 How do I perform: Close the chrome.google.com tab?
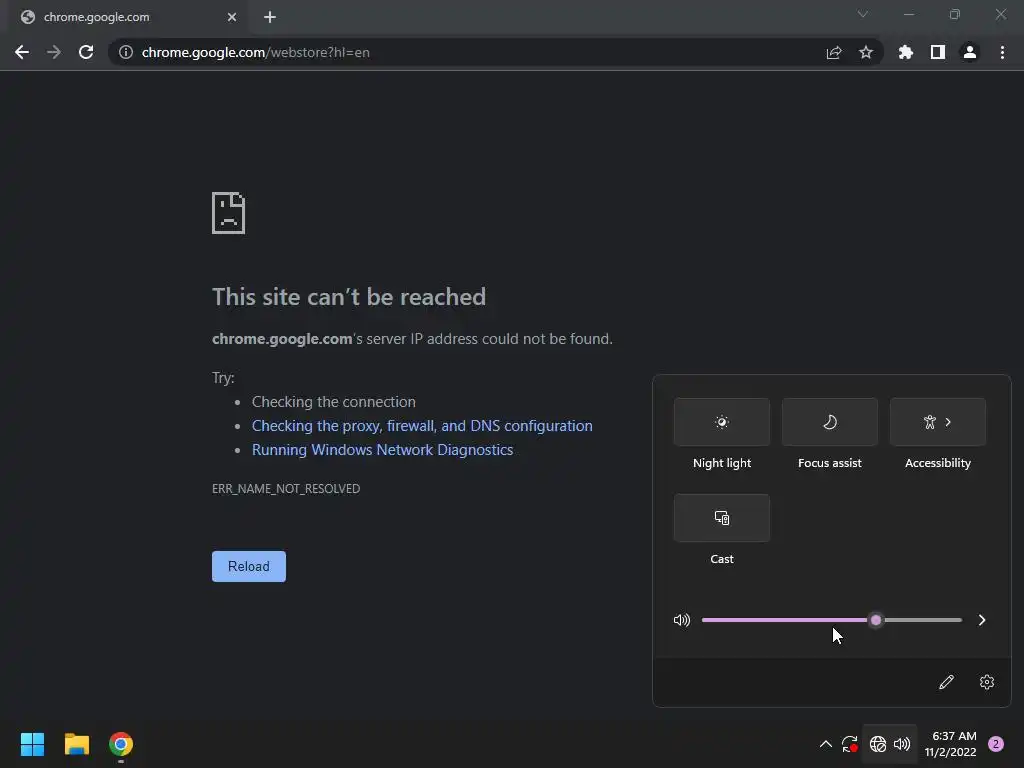[x=232, y=17]
